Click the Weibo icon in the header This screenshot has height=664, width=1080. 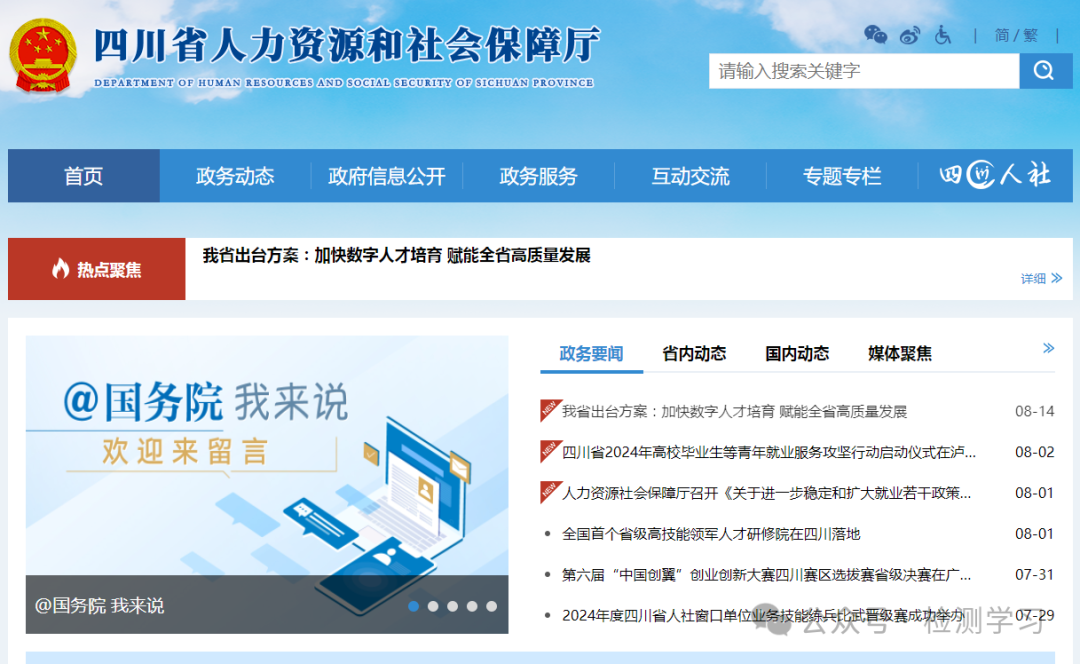coord(910,35)
